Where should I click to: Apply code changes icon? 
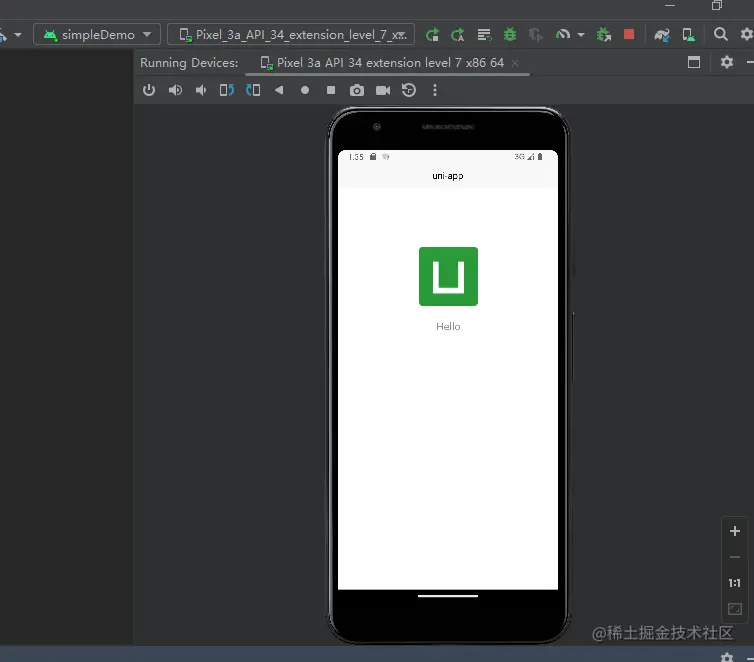coord(484,35)
